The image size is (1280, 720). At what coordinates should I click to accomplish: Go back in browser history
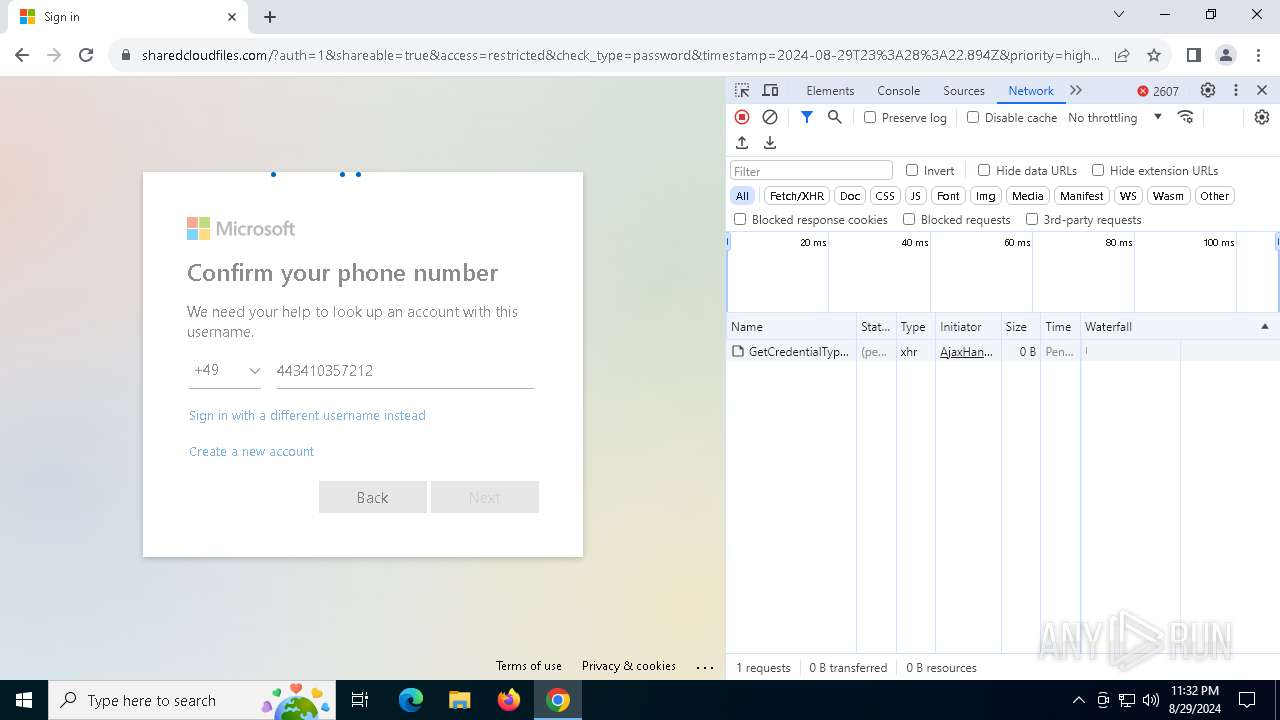point(22,55)
